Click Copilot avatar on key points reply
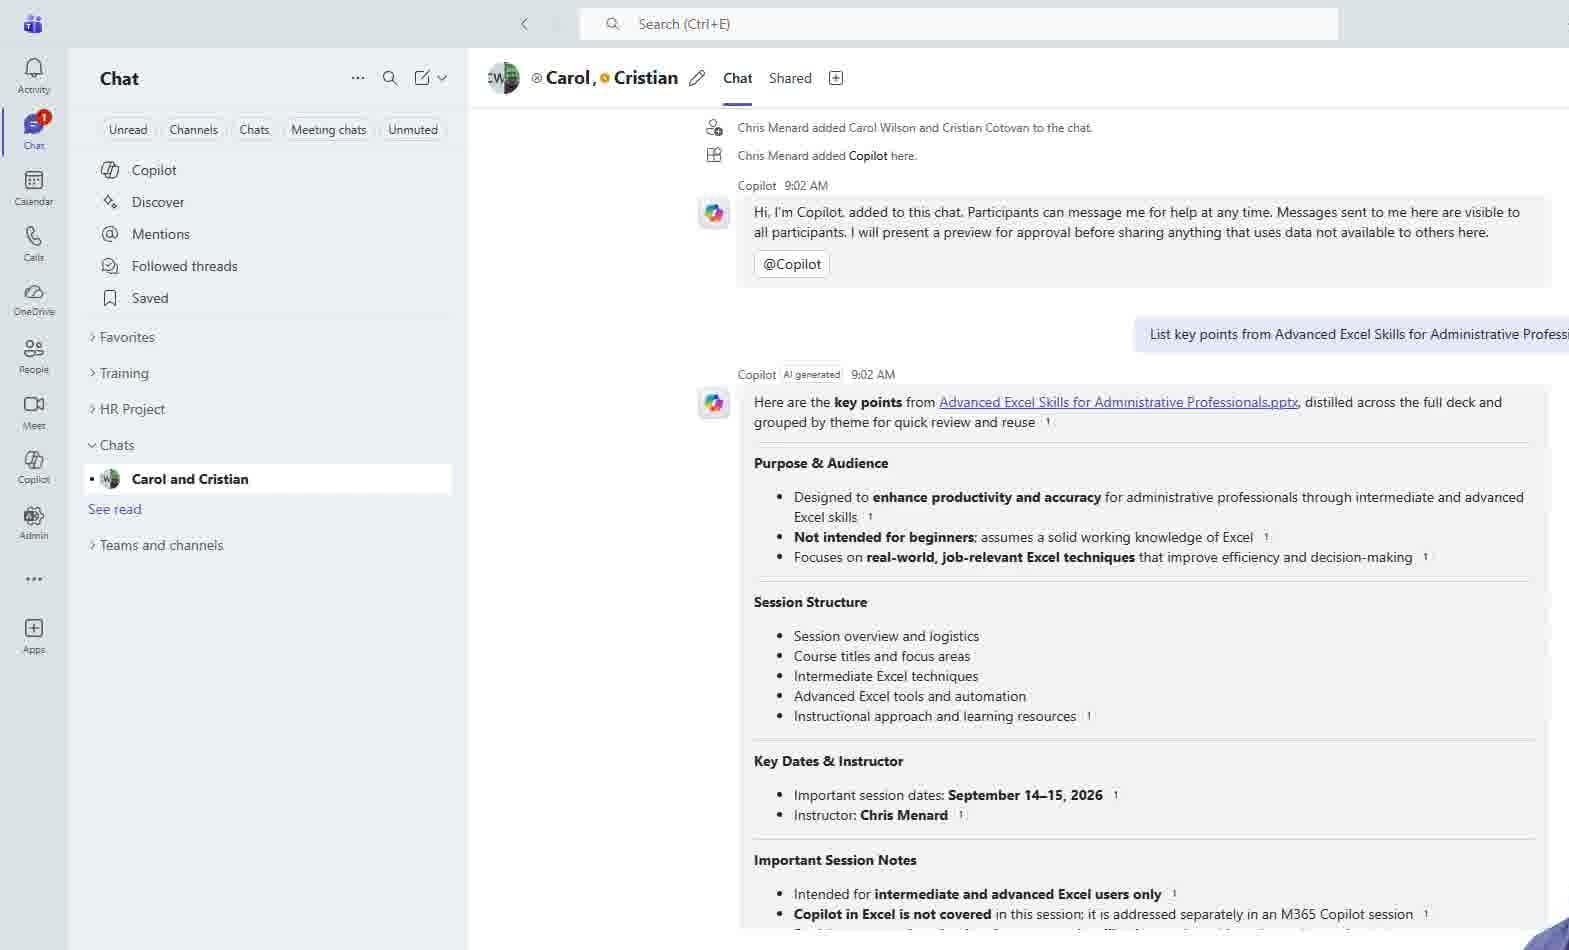This screenshot has width=1569, height=950. coord(714,403)
